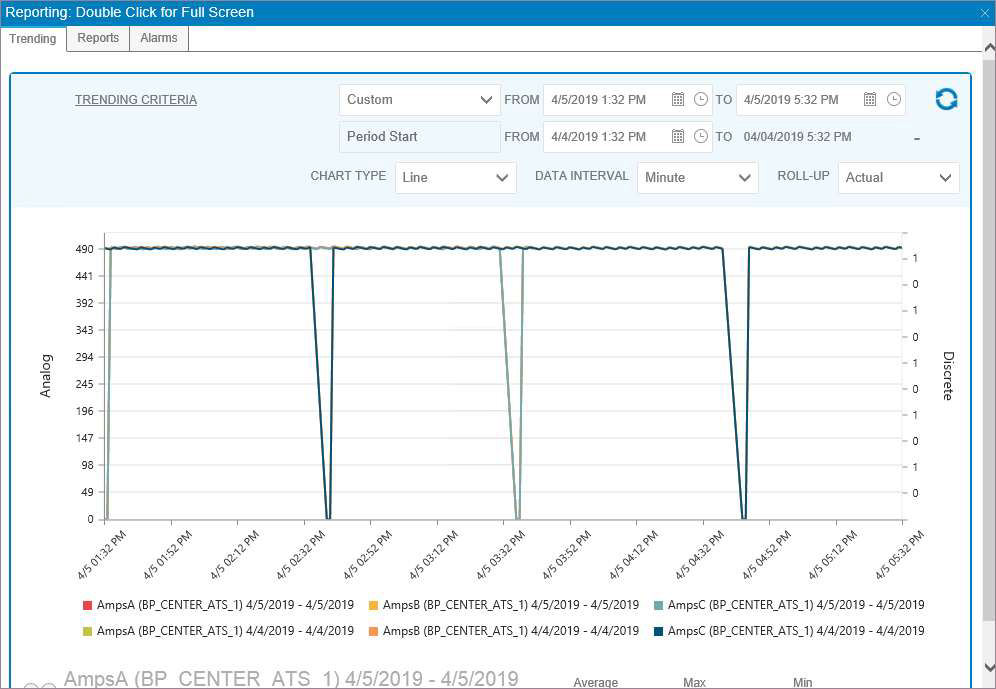Open the ROLL-UP Actual dropdown
996x689 pixels.
pos(899,178)
